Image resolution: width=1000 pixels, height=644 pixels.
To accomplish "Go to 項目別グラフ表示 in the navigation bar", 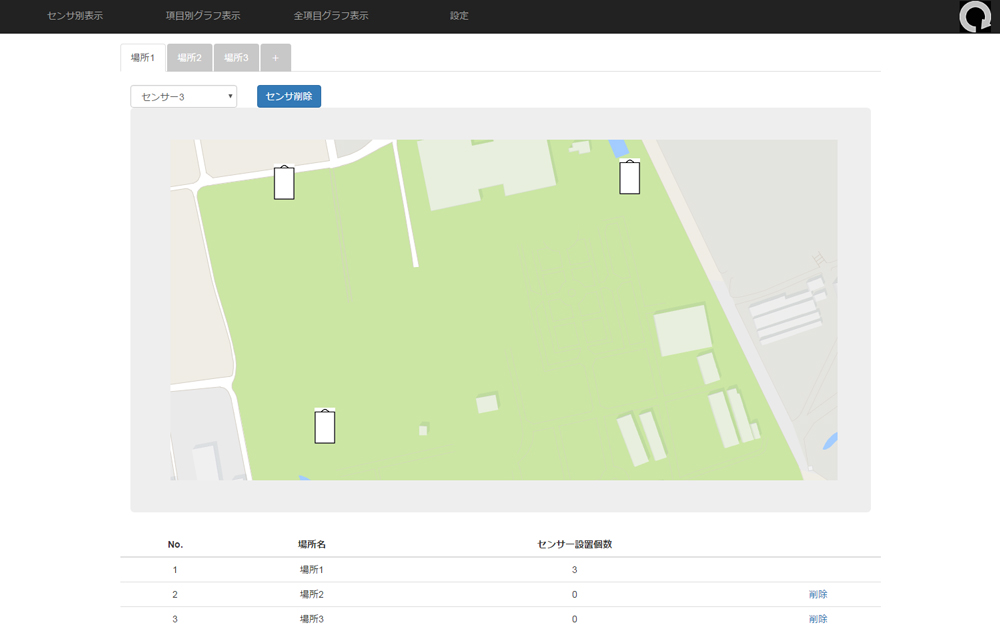I will pos(203,16).
